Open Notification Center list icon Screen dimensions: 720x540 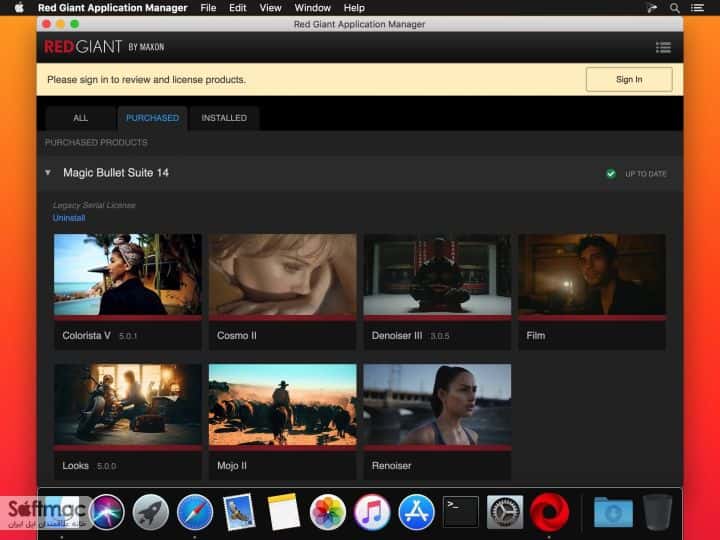(x=698, y=8)
